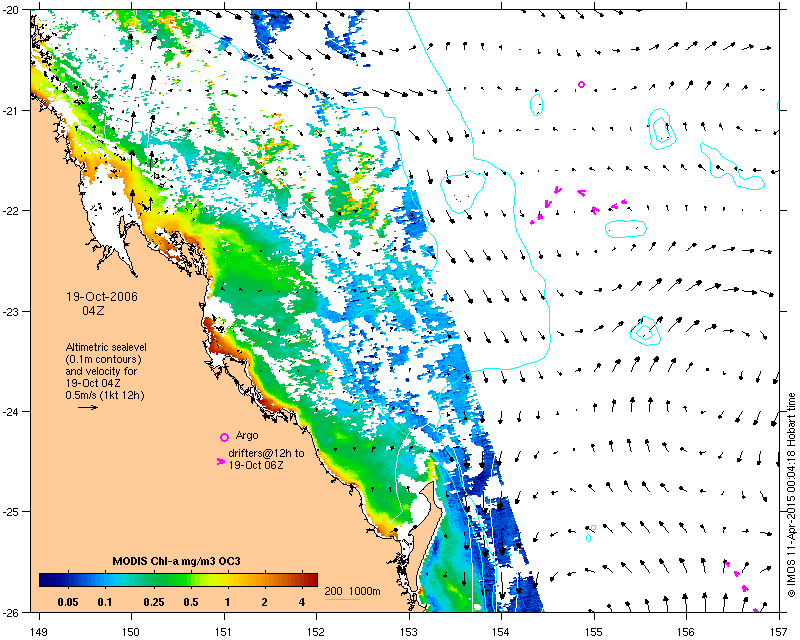Click the colorbar value label '2'
Viewport: 800px width, 640px height.
pos(264,602)
